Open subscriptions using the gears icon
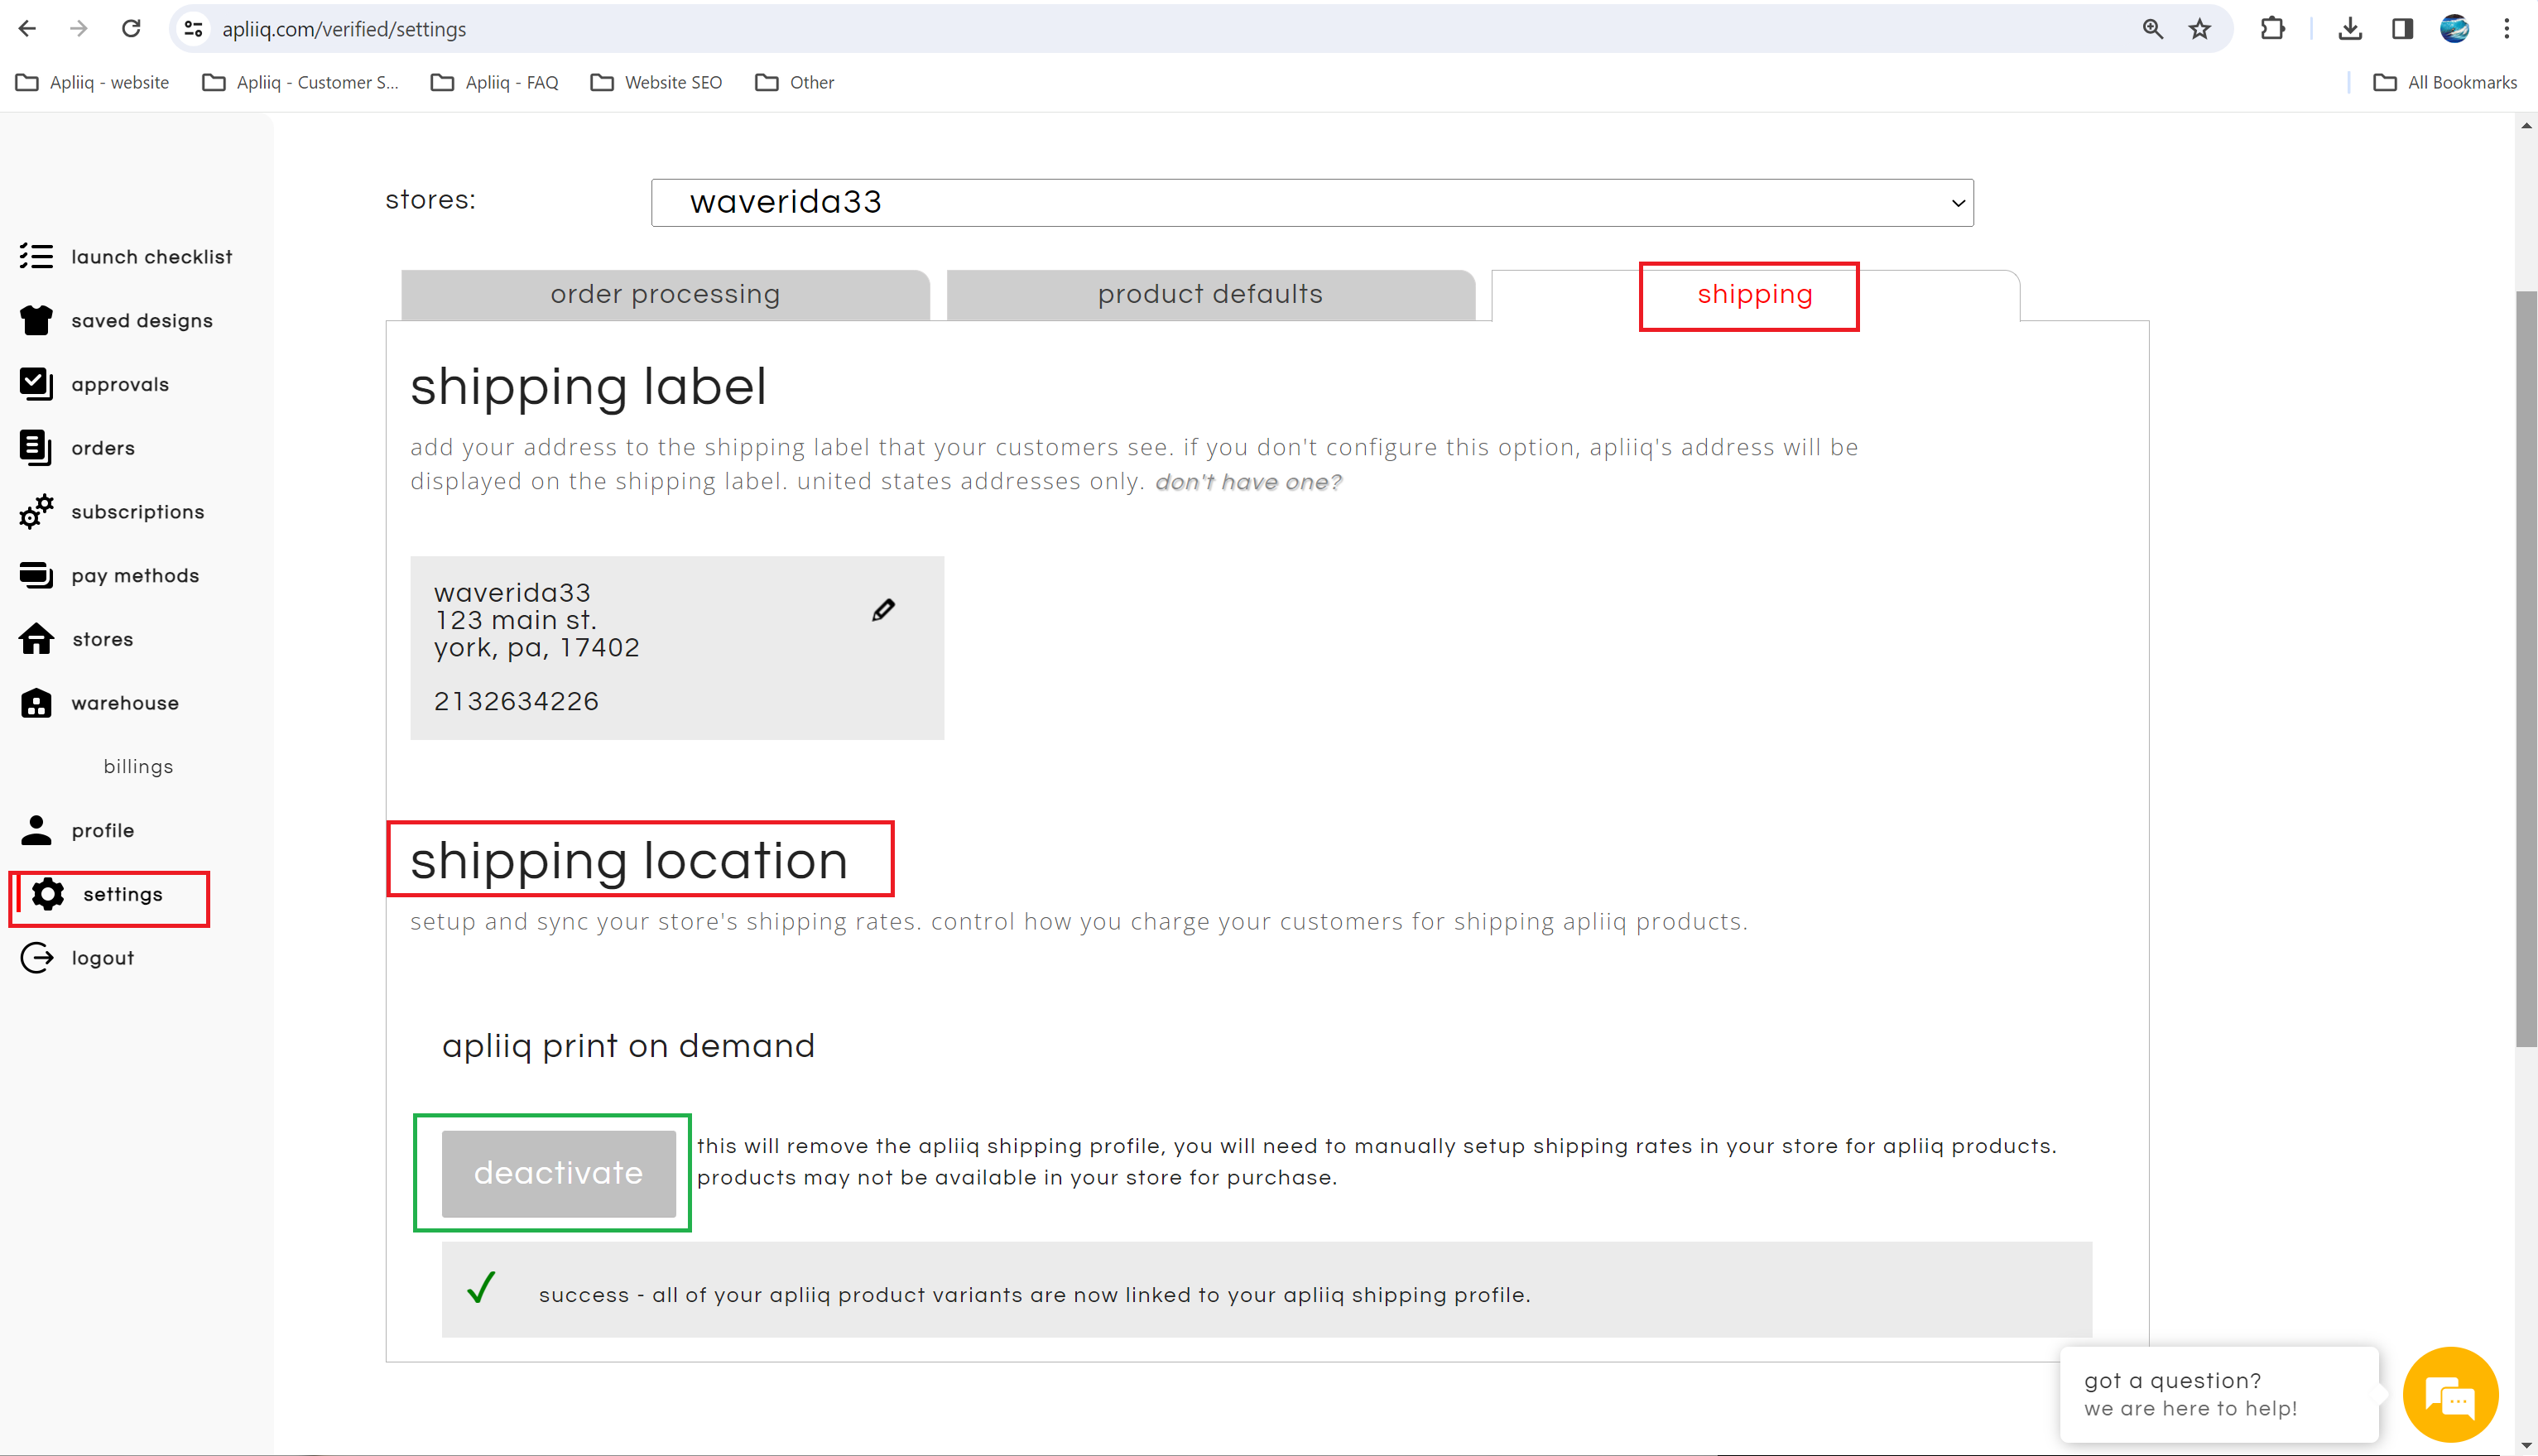Screen dimensions: 2538x1456 [x=36, y=512]
